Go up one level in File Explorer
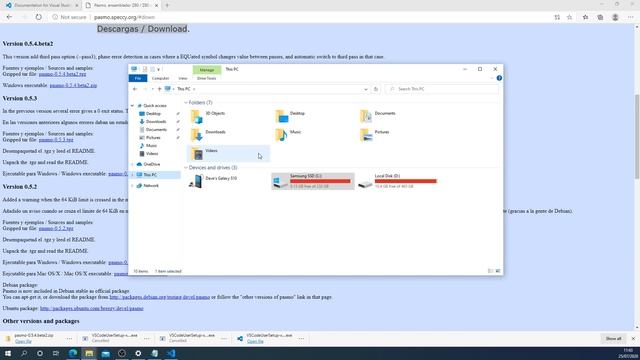 pyautogui.click(x=160, y=89)
